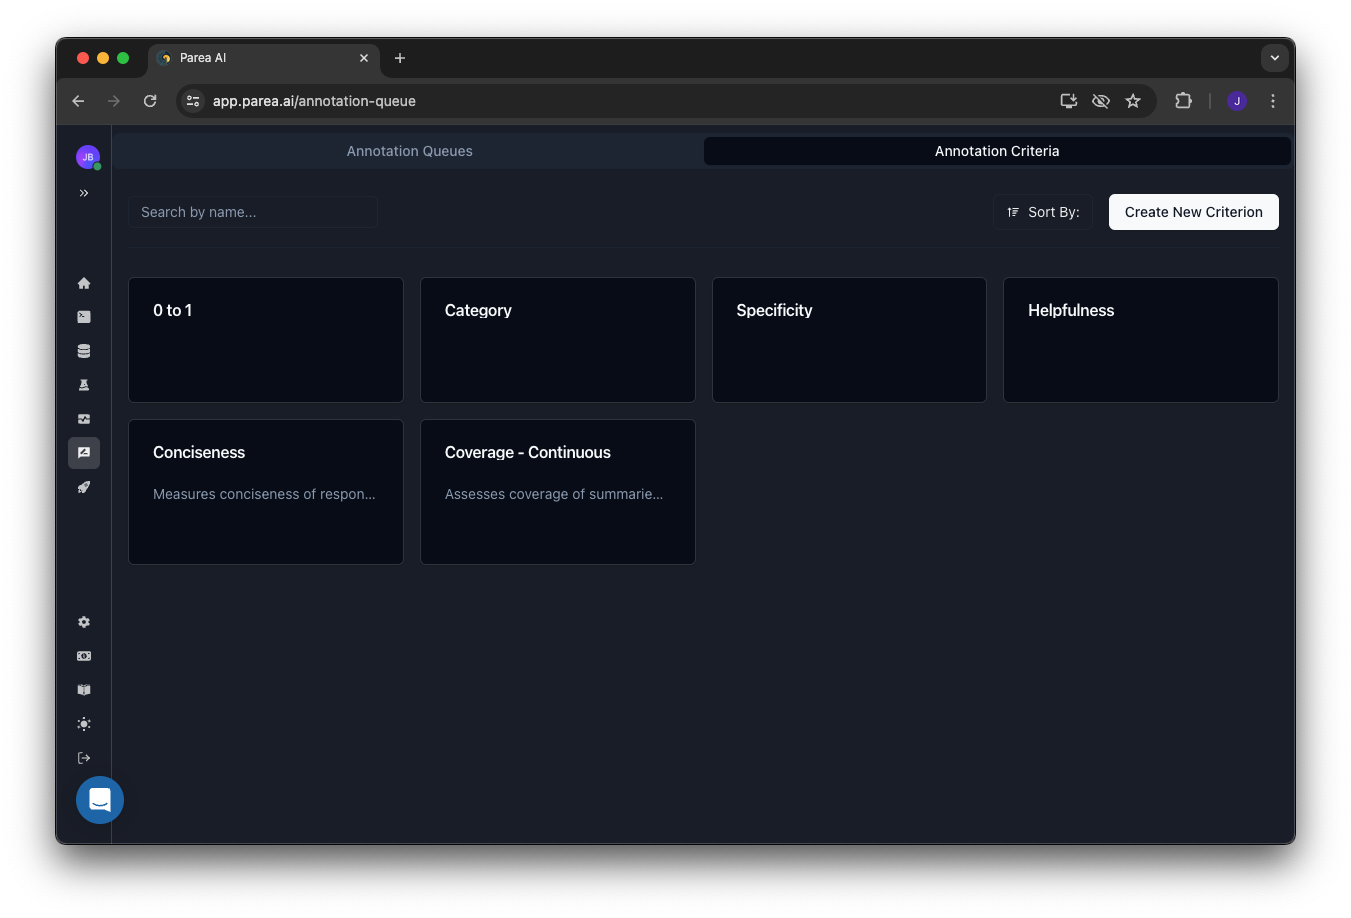Screen dimensions: 1351x918
Task: Toggle light theme with sun icon
Action: point(84,724)
